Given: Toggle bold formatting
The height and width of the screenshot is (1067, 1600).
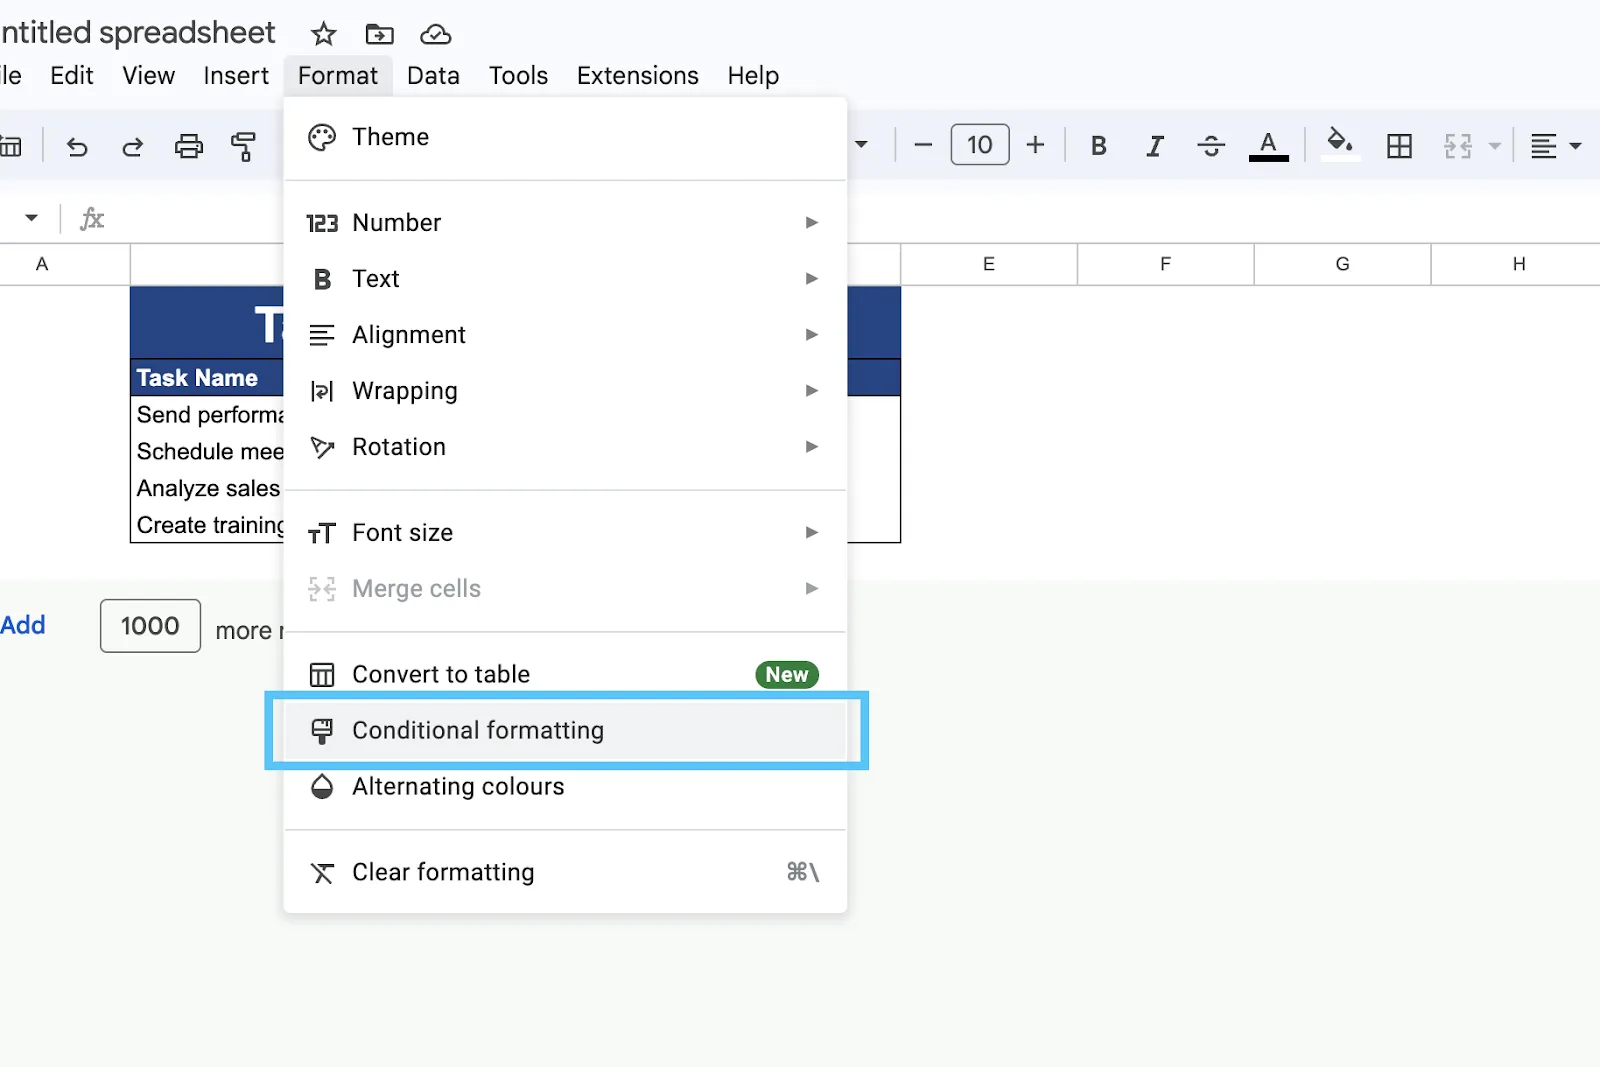Looking at the screenshot, I should (x=1098, y=146).
